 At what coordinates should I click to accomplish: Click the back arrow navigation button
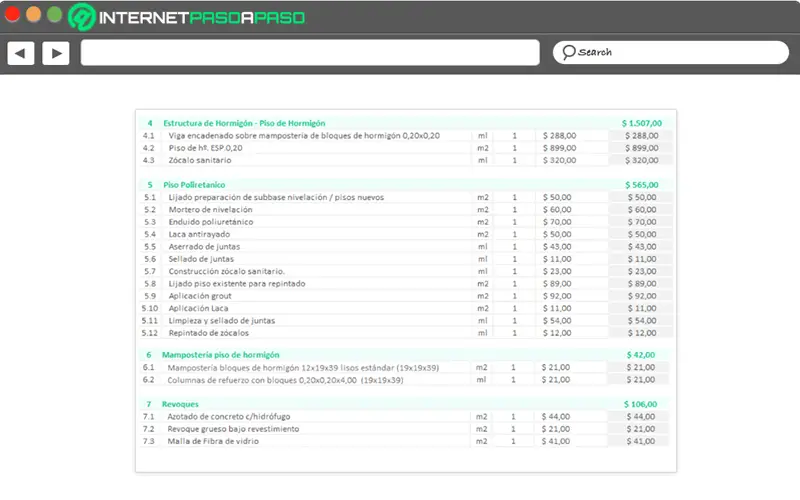21,53
